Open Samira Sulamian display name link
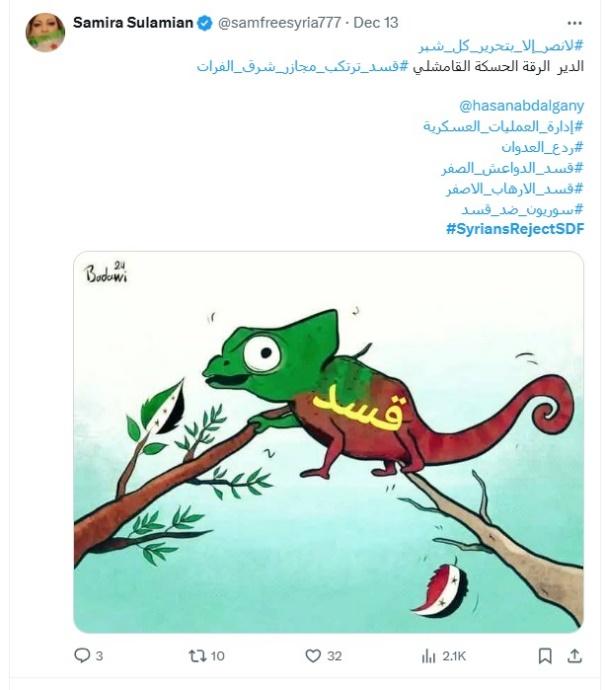 tap(133, 22)
